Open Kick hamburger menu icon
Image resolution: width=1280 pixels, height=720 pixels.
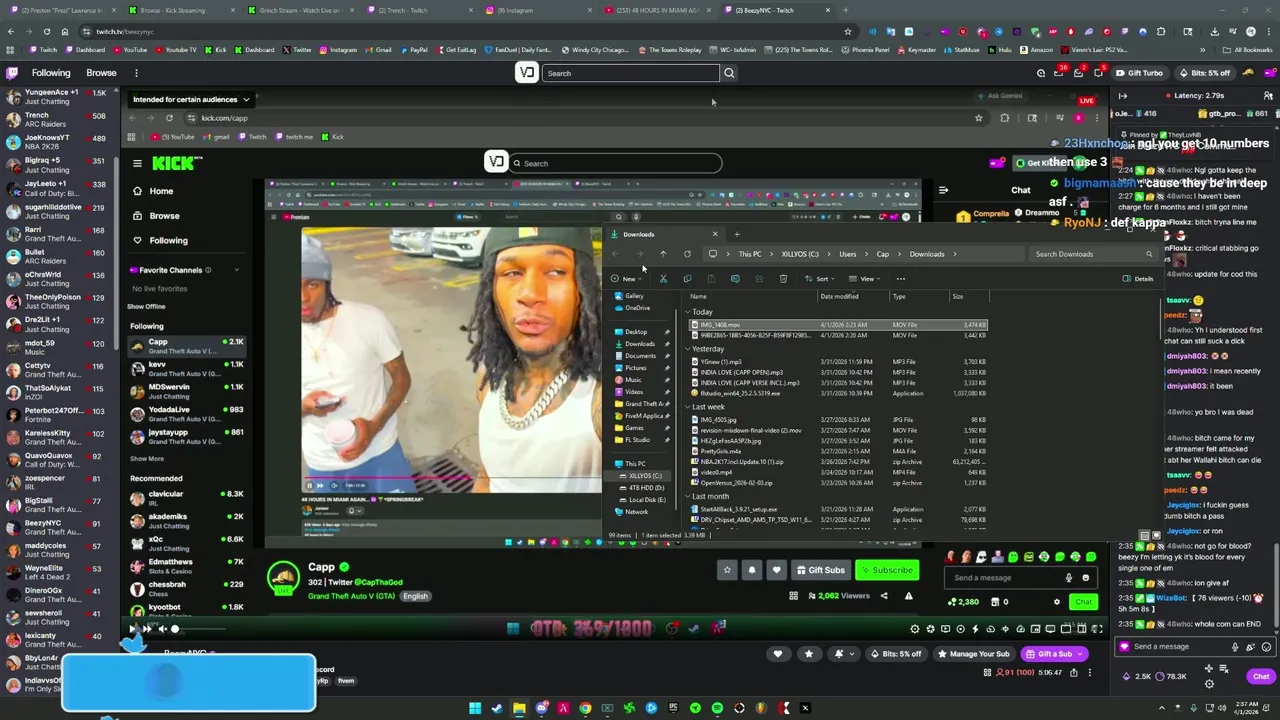point(137,163)
